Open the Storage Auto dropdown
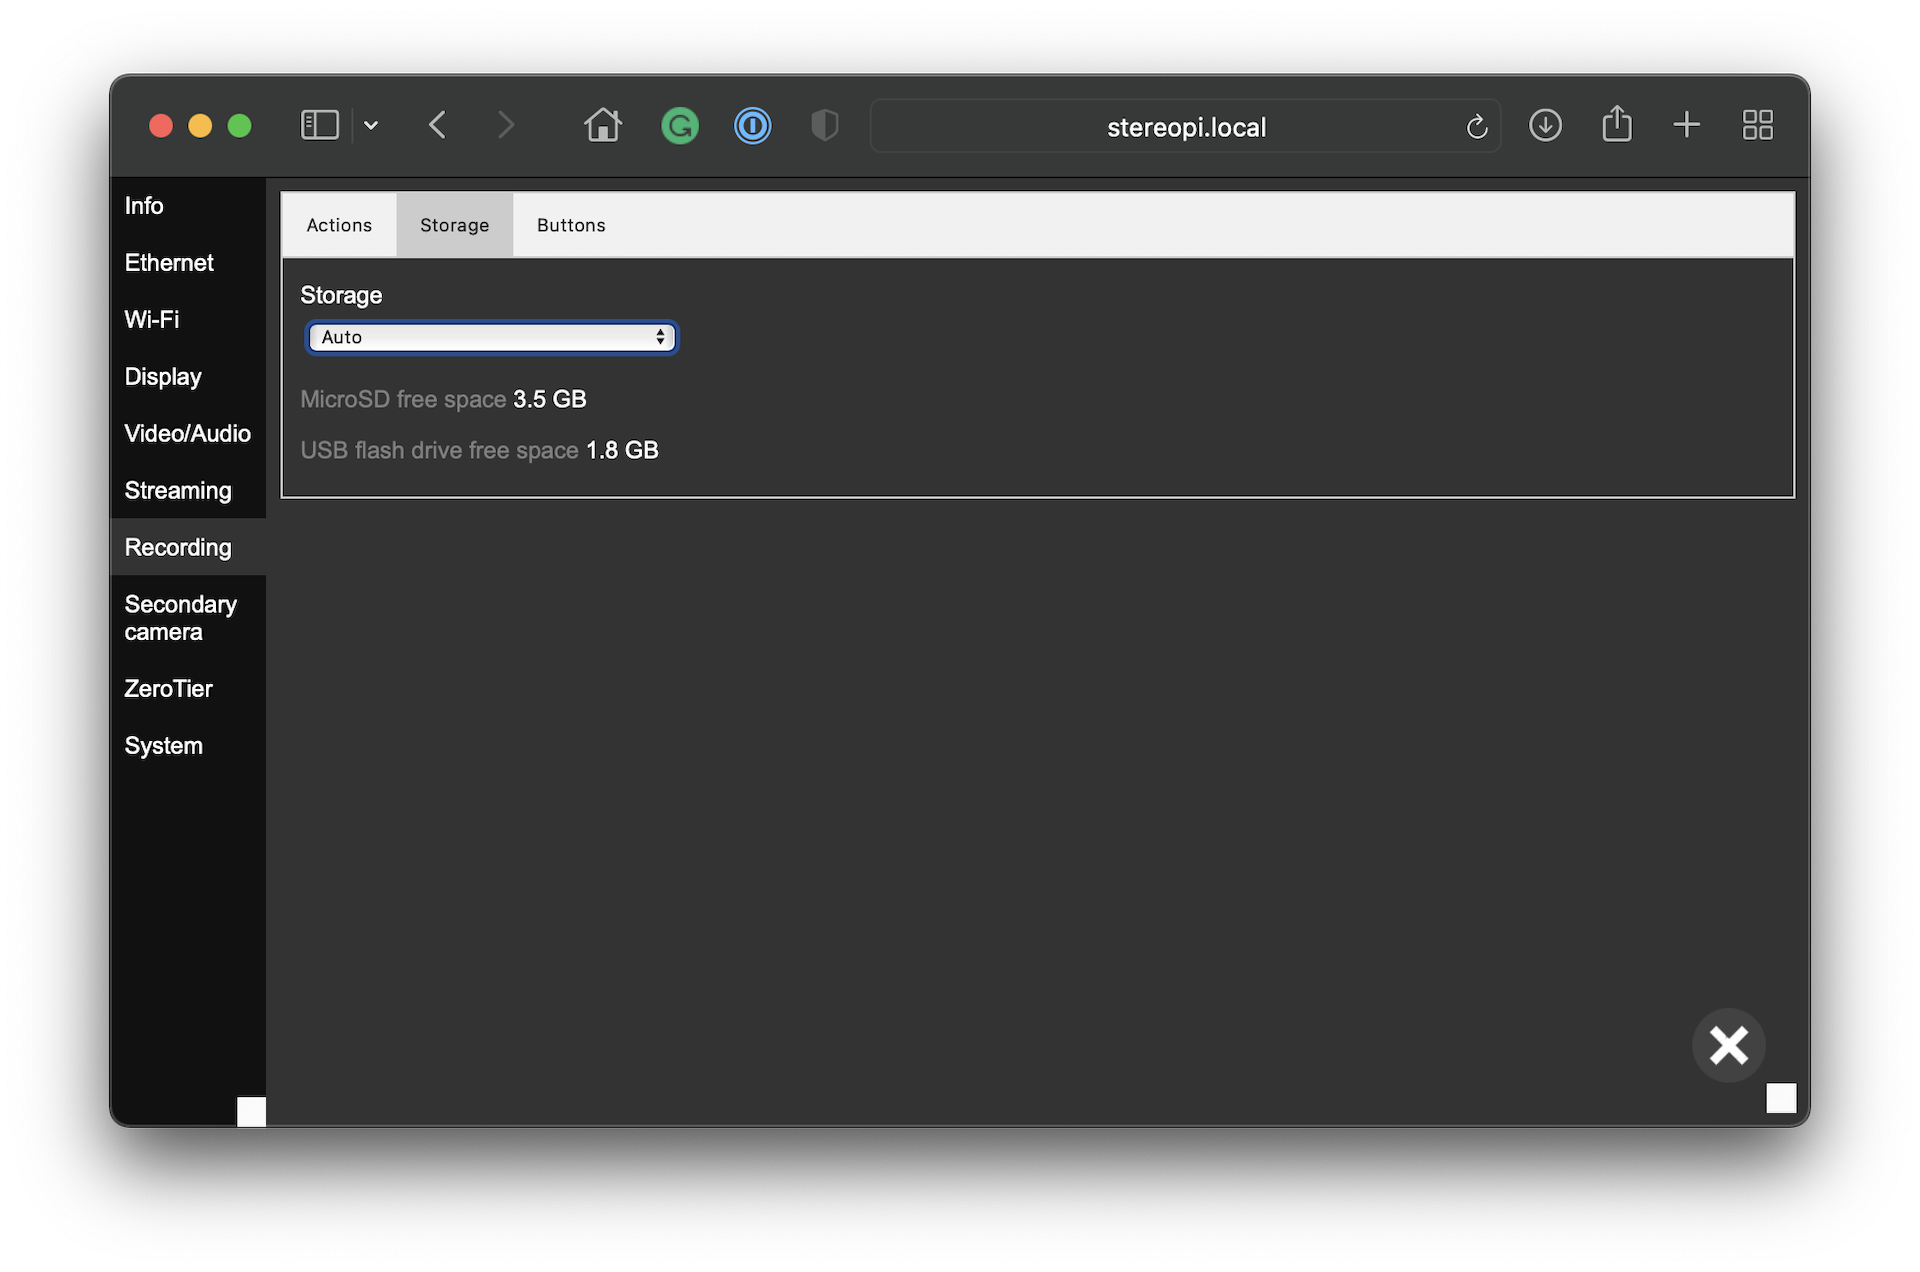 [x=491, y=337]
